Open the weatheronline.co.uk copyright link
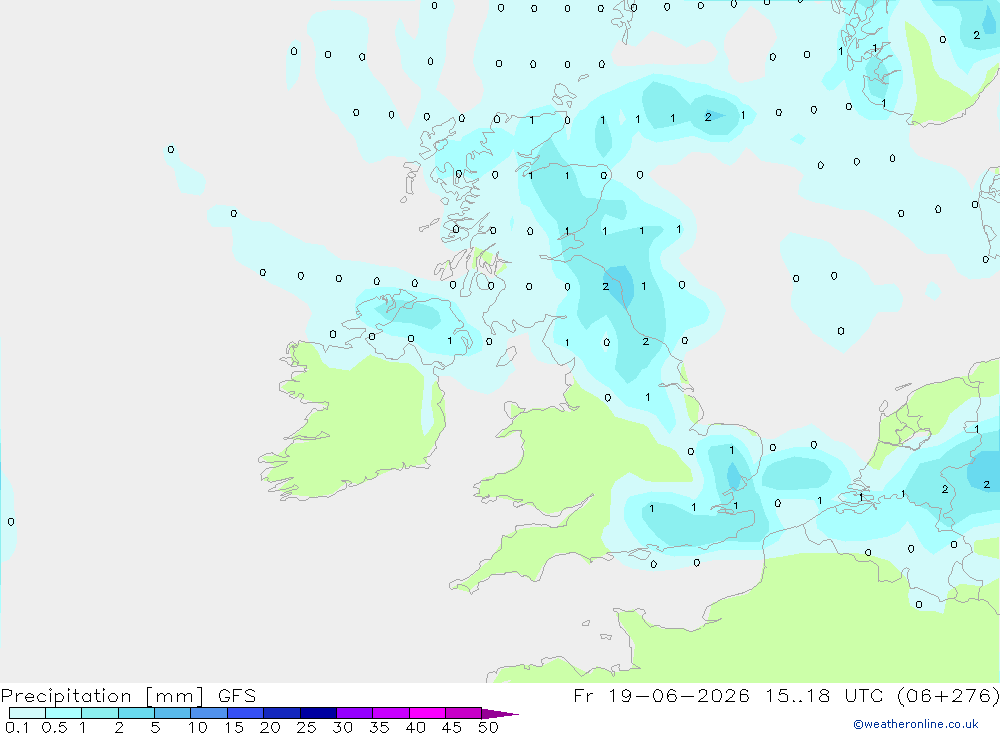 pyautogui.click(x=916, y=724)
